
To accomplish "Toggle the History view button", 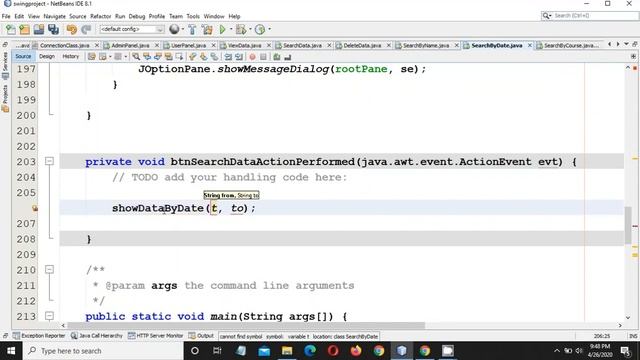I will click(x=71, y=56).
